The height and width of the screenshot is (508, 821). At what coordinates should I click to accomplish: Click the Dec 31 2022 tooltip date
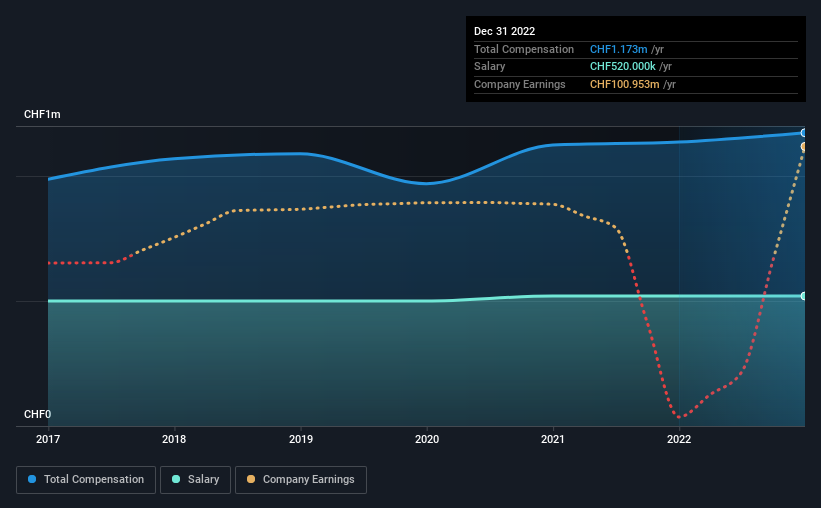[x=504, y=31]
